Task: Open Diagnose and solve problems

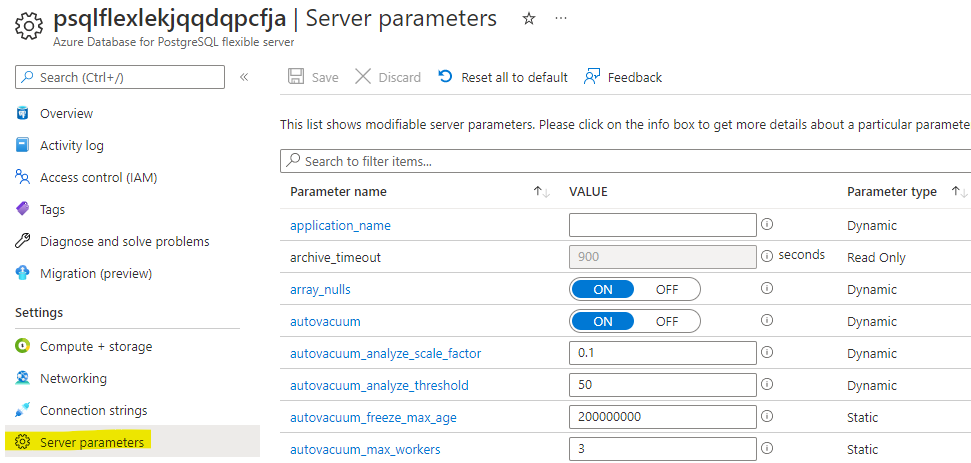Action: pos(124,241)
